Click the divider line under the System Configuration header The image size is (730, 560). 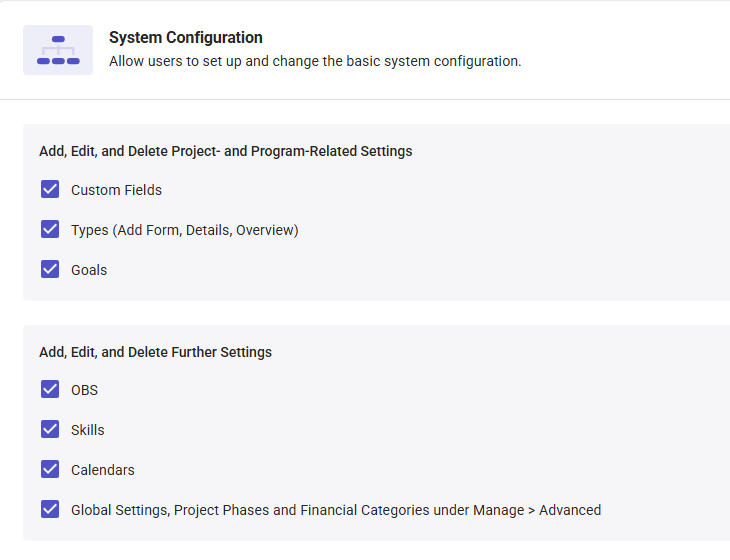tap(365, 100)
